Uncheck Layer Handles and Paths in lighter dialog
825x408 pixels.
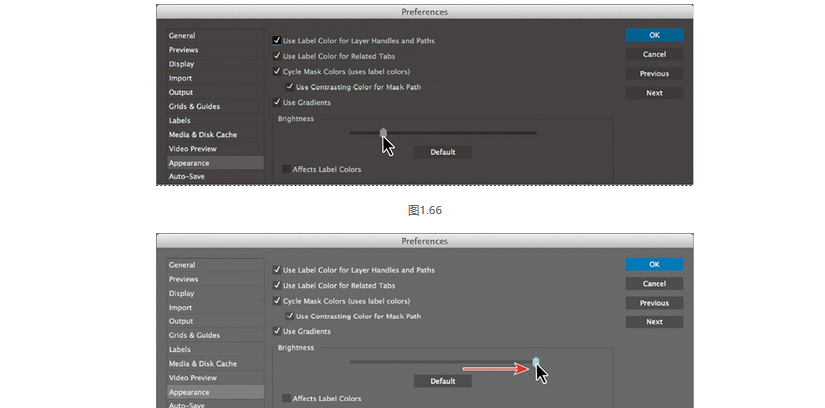(277, 270)
